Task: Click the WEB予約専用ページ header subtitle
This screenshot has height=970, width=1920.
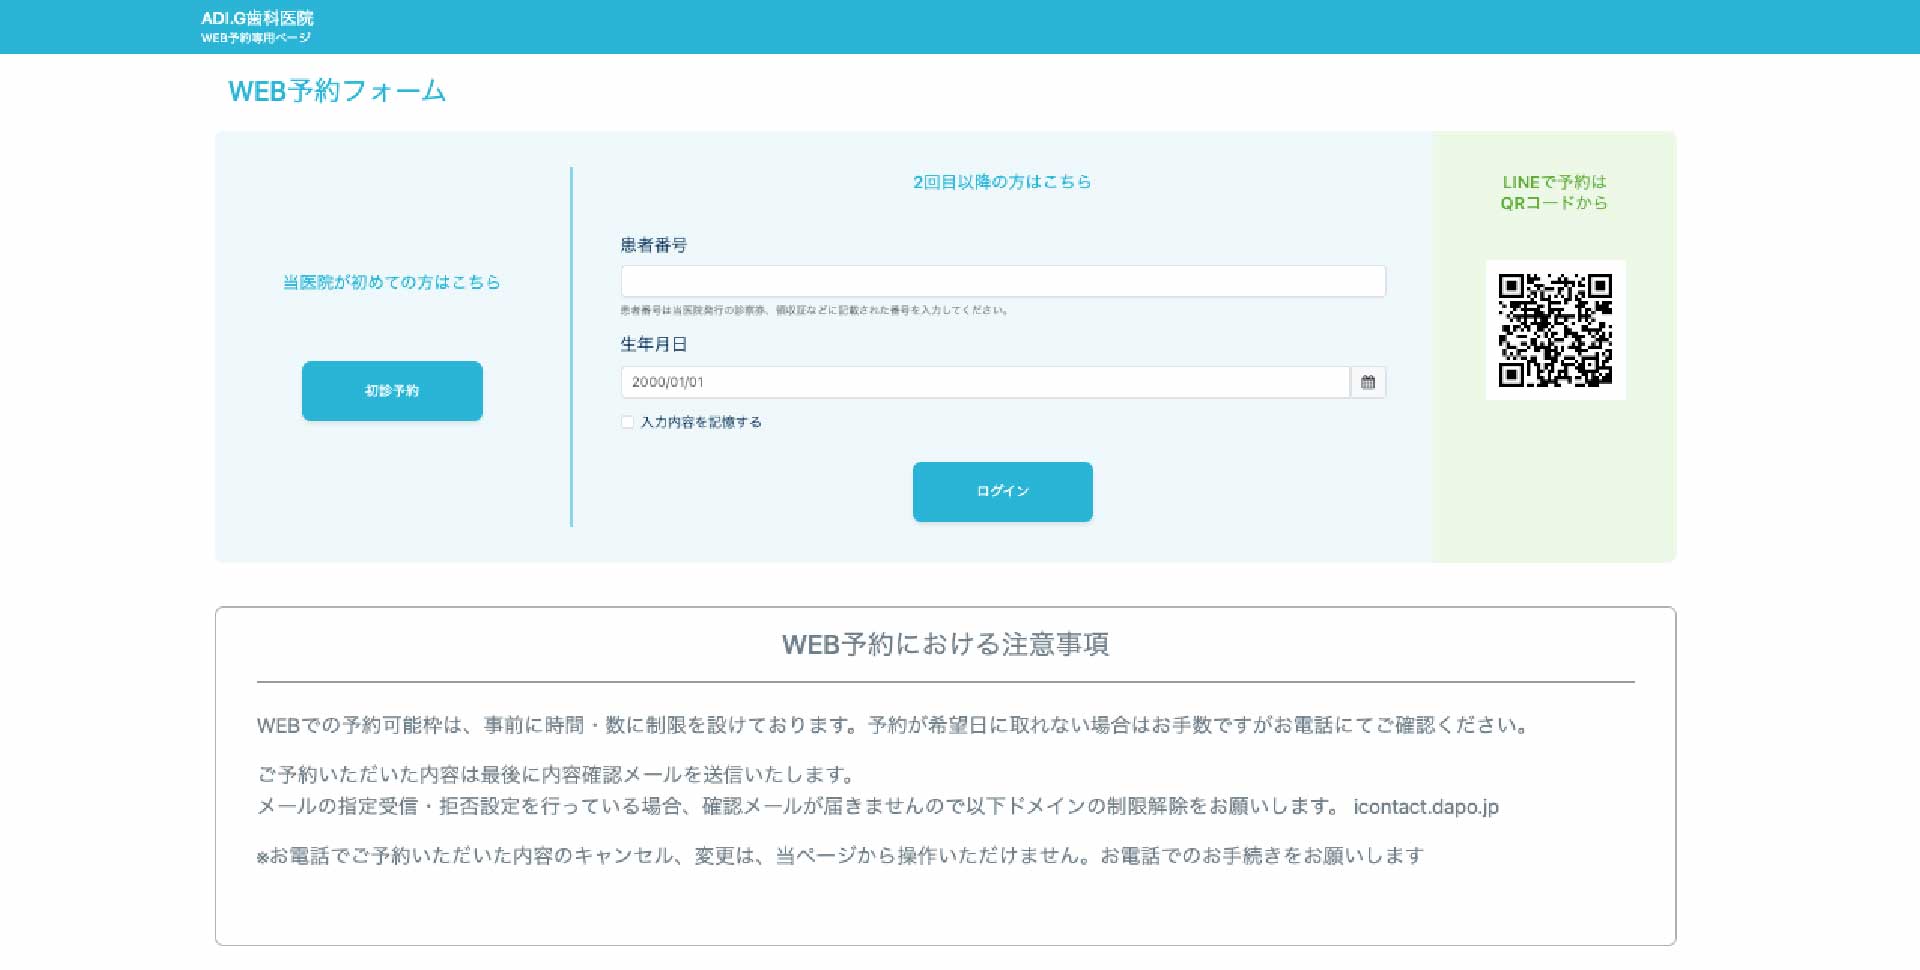Action: point(255,38)
